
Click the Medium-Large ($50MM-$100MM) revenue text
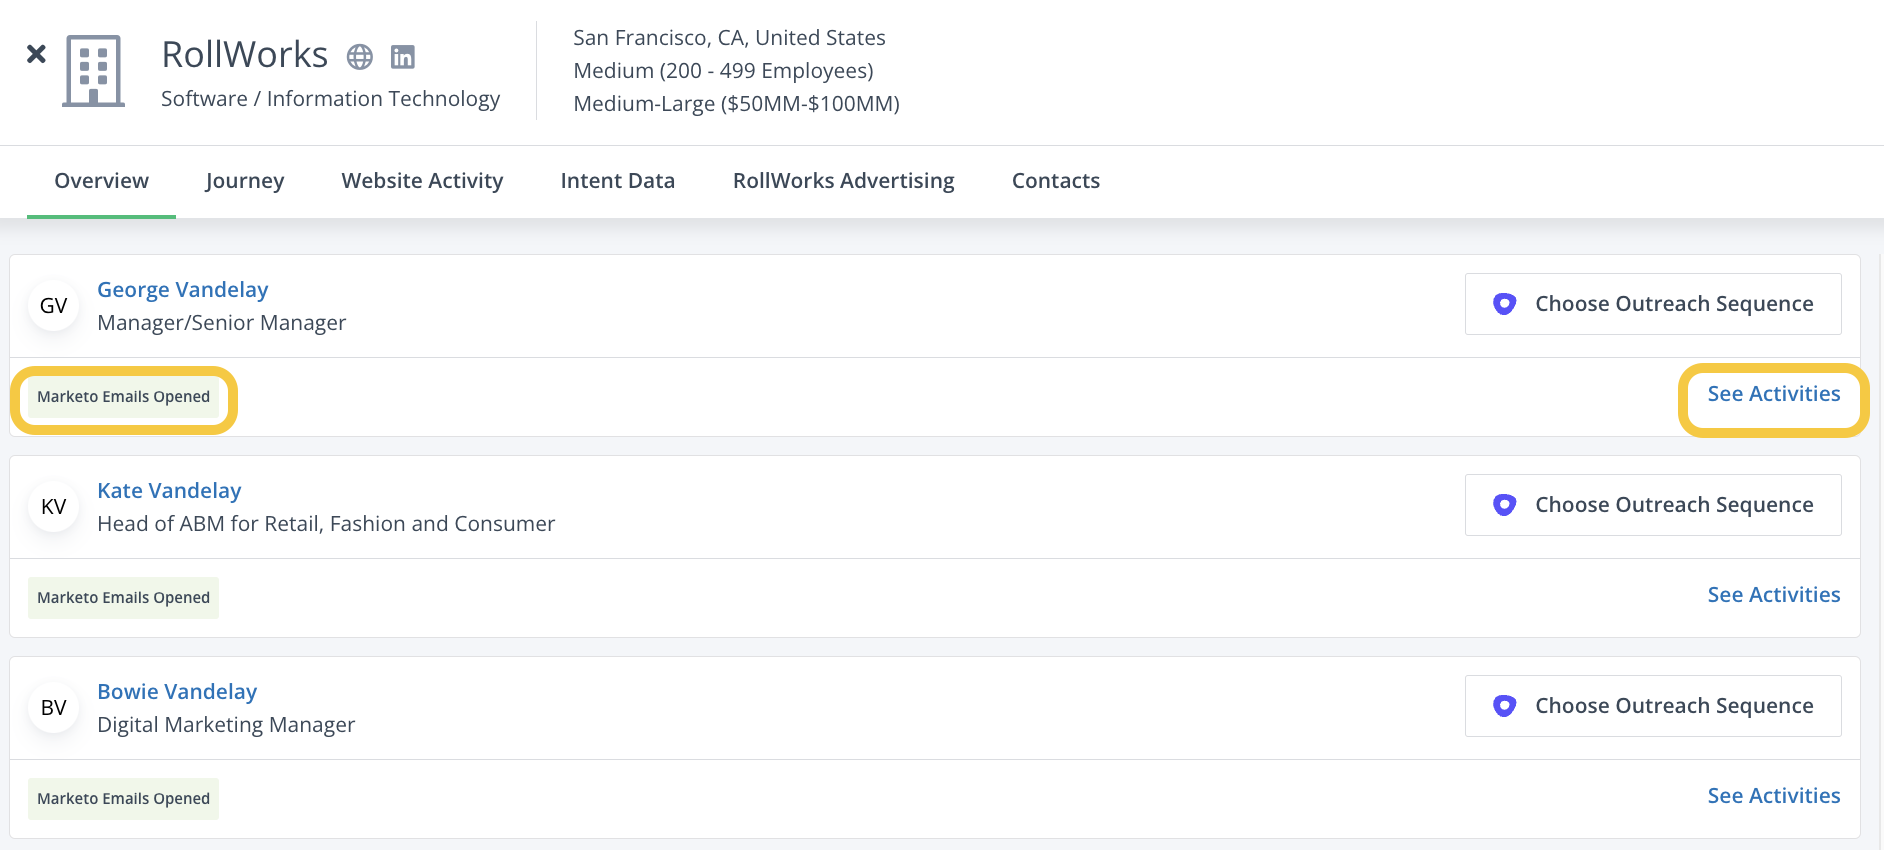737,104
